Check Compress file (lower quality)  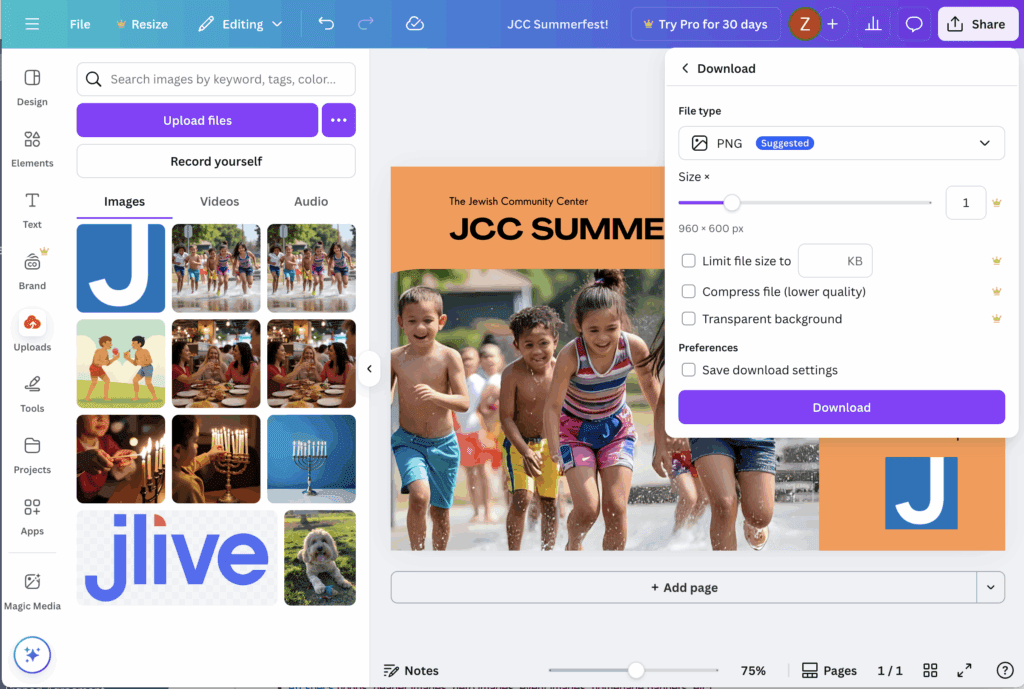pos(688,292)
